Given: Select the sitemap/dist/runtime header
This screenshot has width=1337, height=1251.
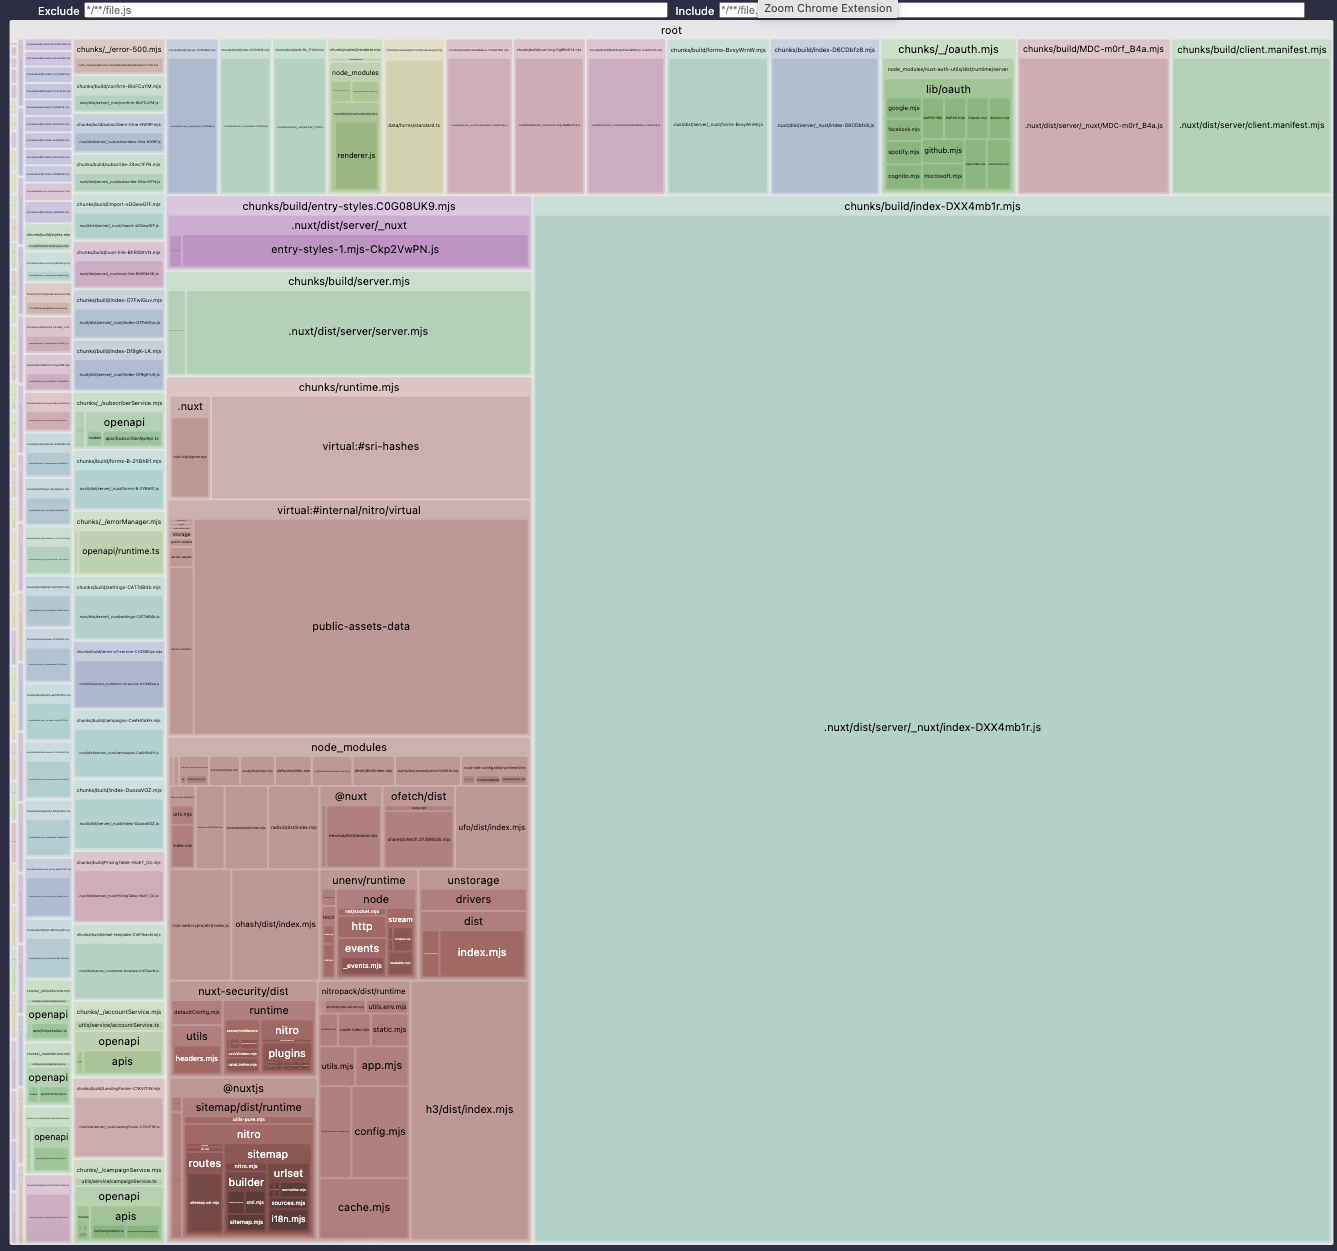Looking at the screenshot, I should (x=249, y=1108).
